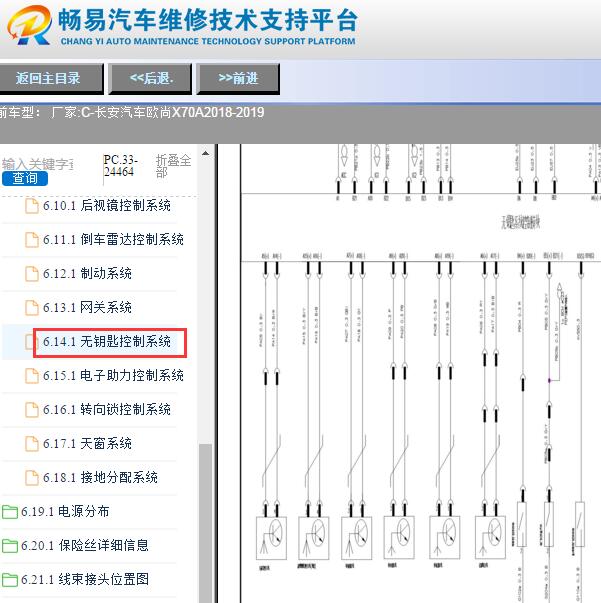The width and height of the screenshot is (601, 603).
Task: Click the 折叠全部 collapse-all link
Action: pos(173,166)
